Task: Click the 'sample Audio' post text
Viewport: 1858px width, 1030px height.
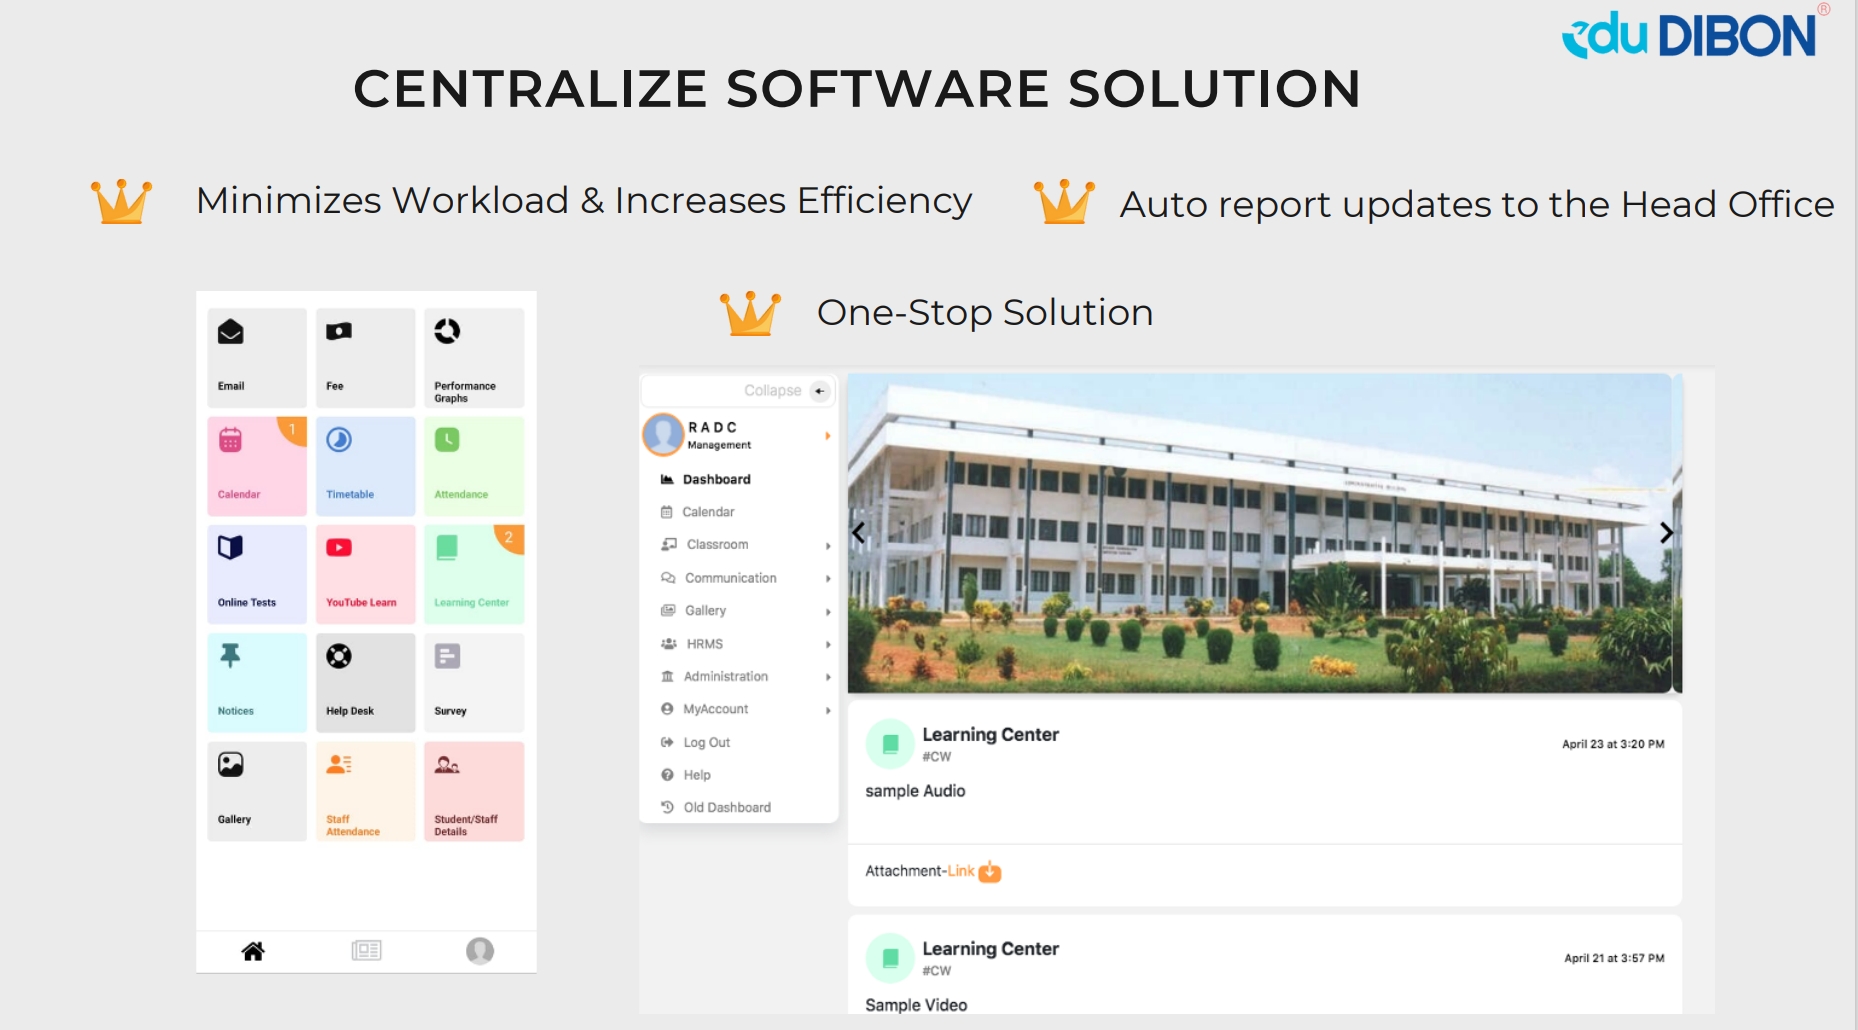Action: pos(915,791)
